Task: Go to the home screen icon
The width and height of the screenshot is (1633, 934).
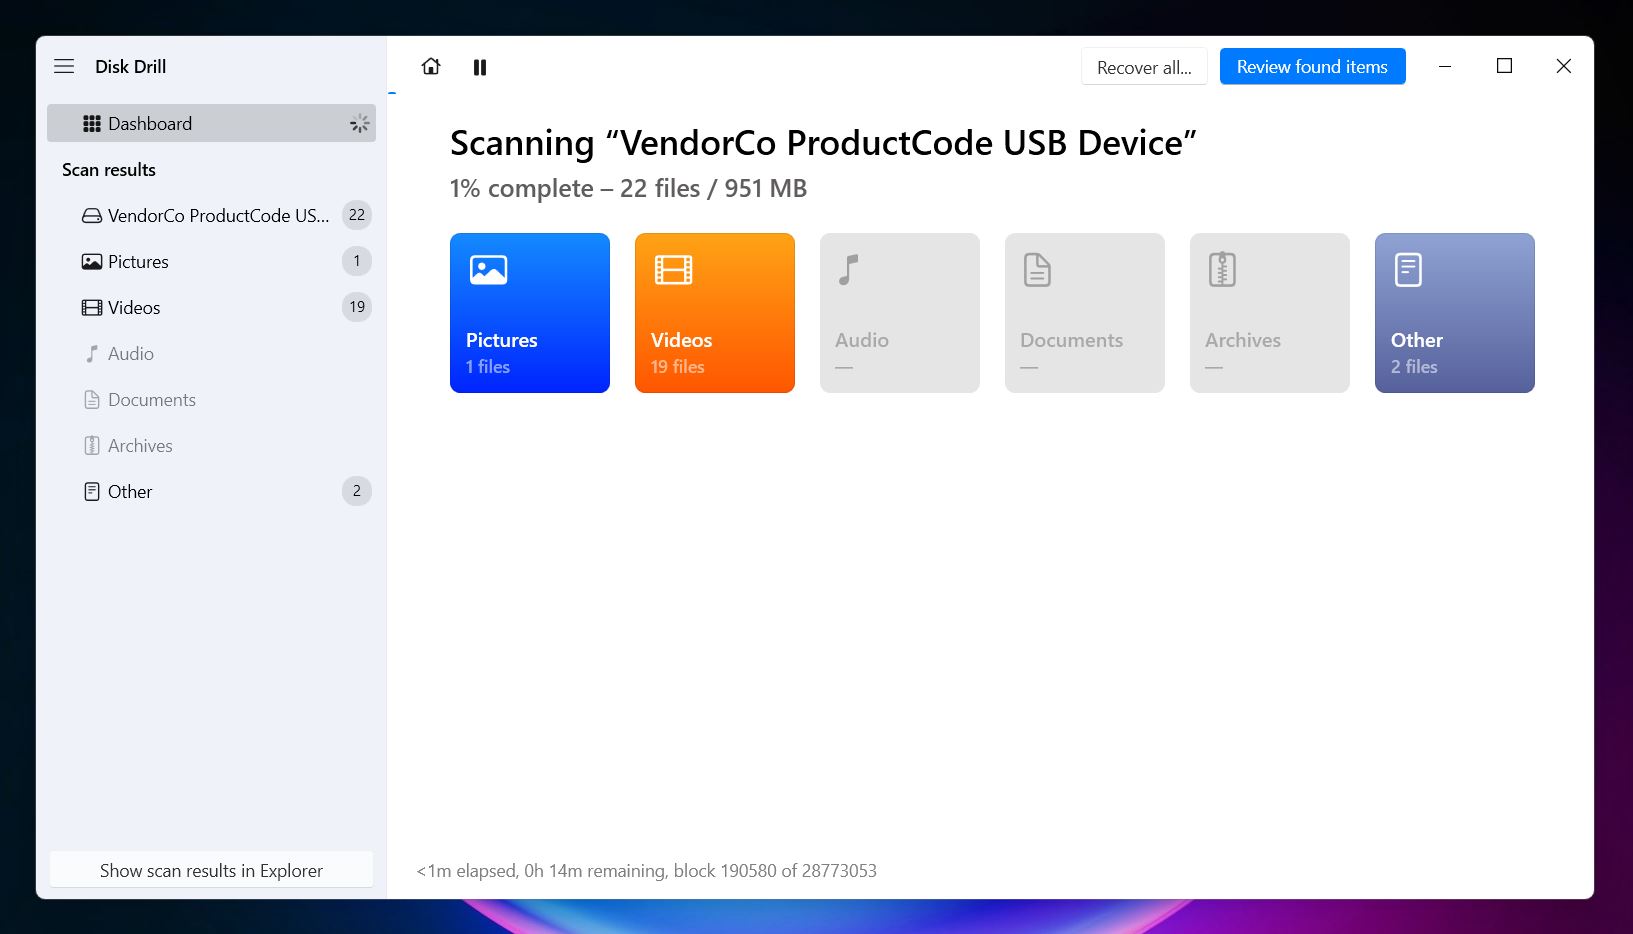Action: pos(431,66)
